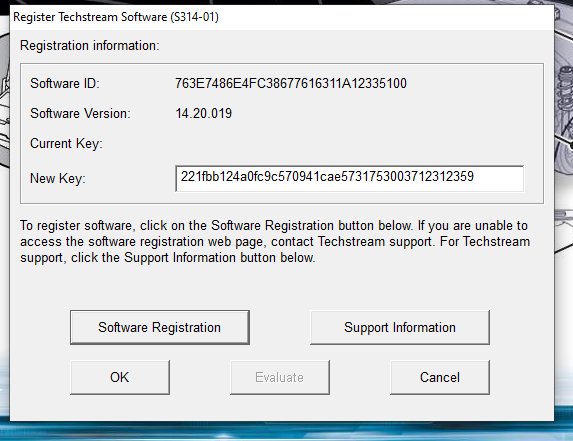The width and height of the screenshot is (573, 441).
Task: Click the 'Registration information:' heading label
Action: pos(90,46)
